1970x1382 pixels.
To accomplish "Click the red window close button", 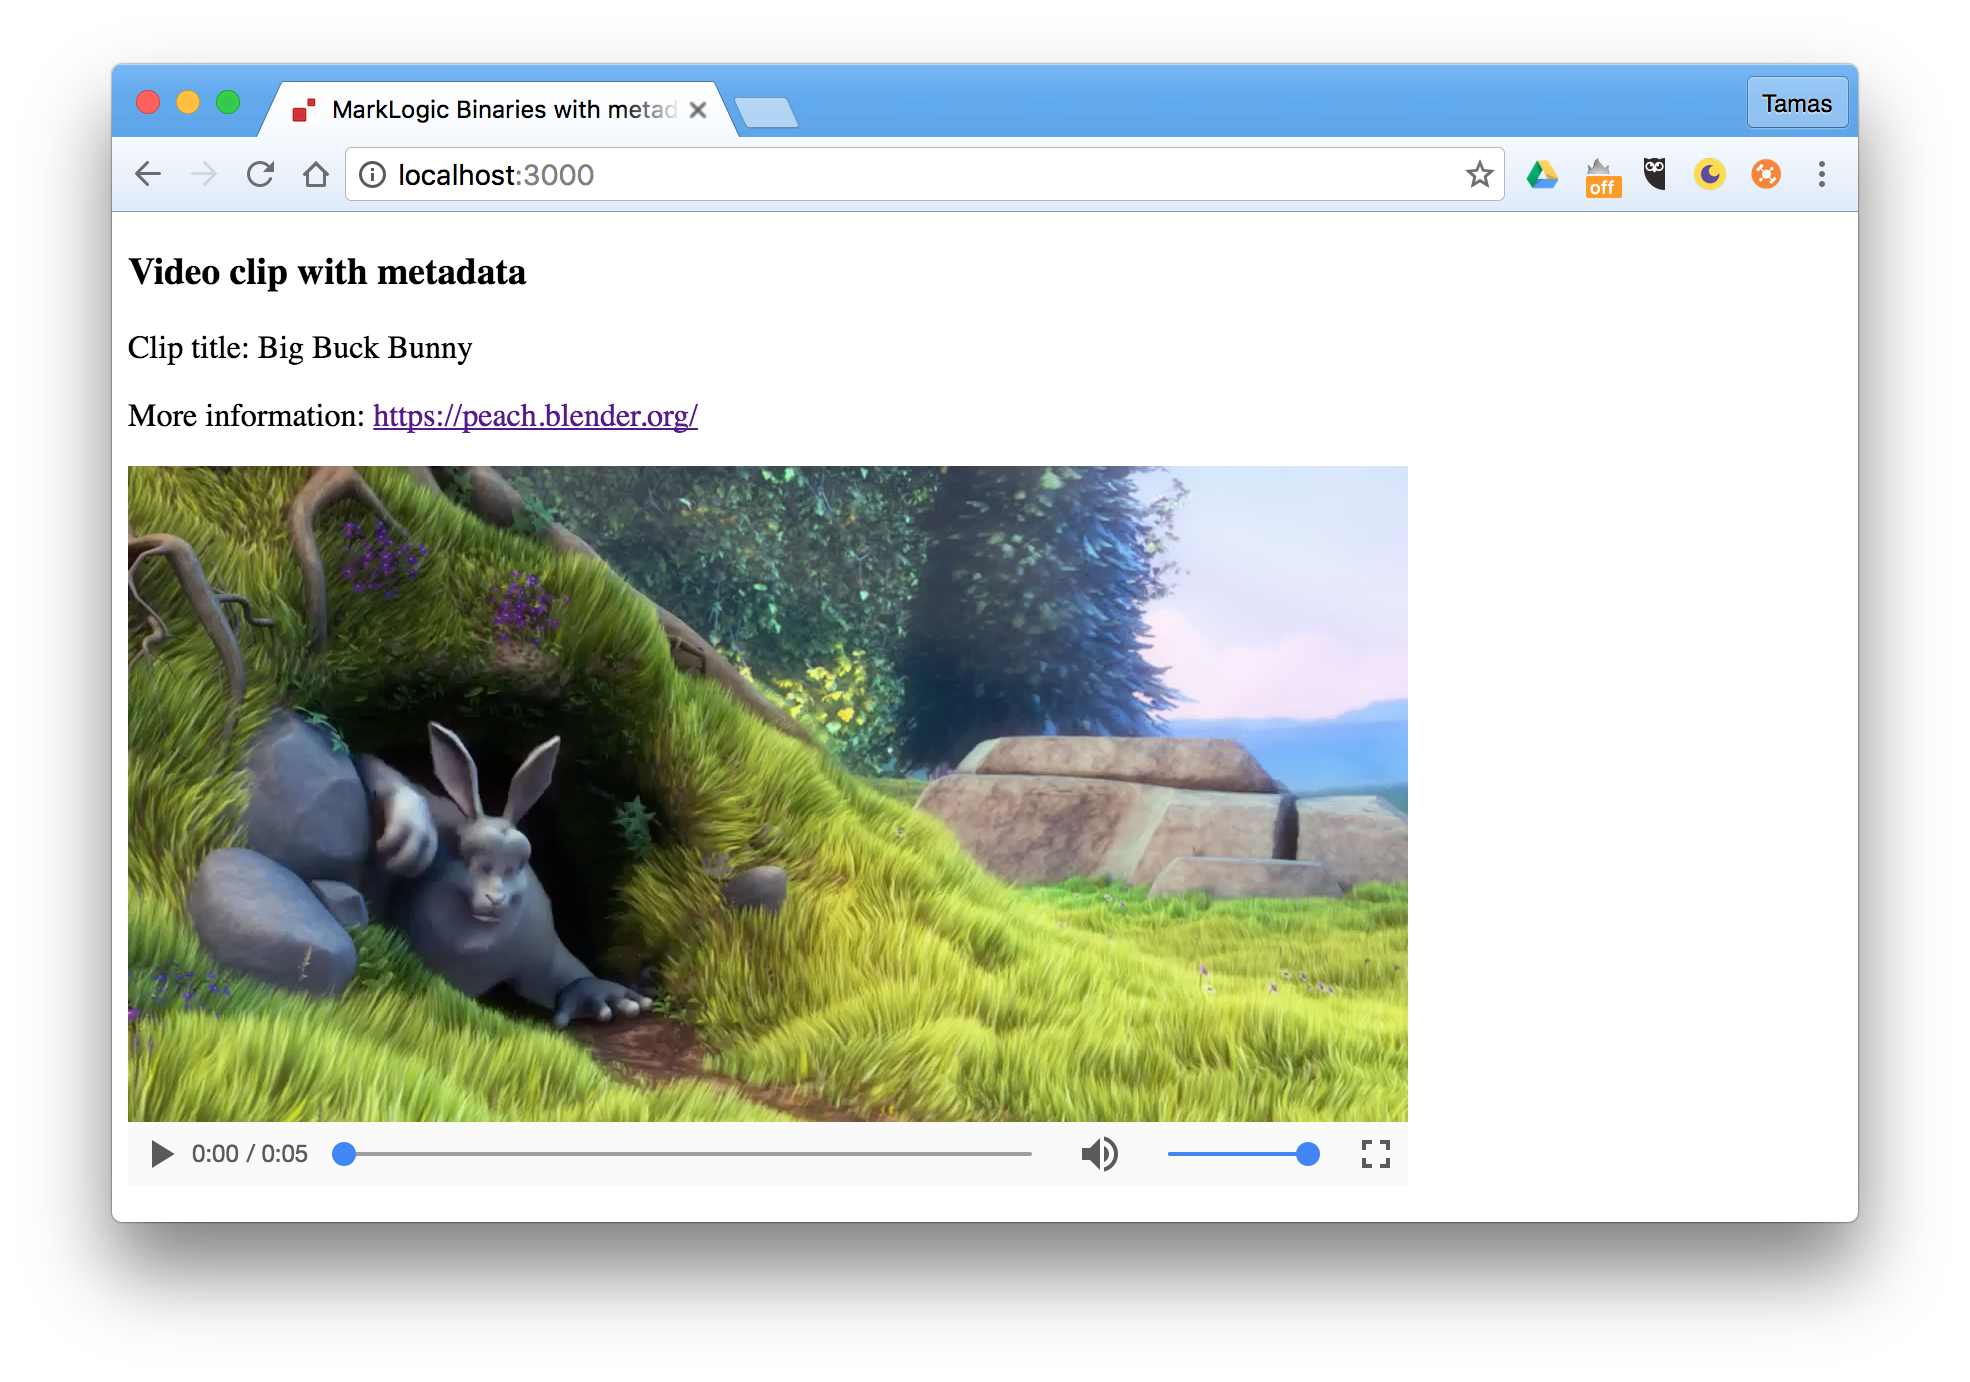I will pos(148,102).
